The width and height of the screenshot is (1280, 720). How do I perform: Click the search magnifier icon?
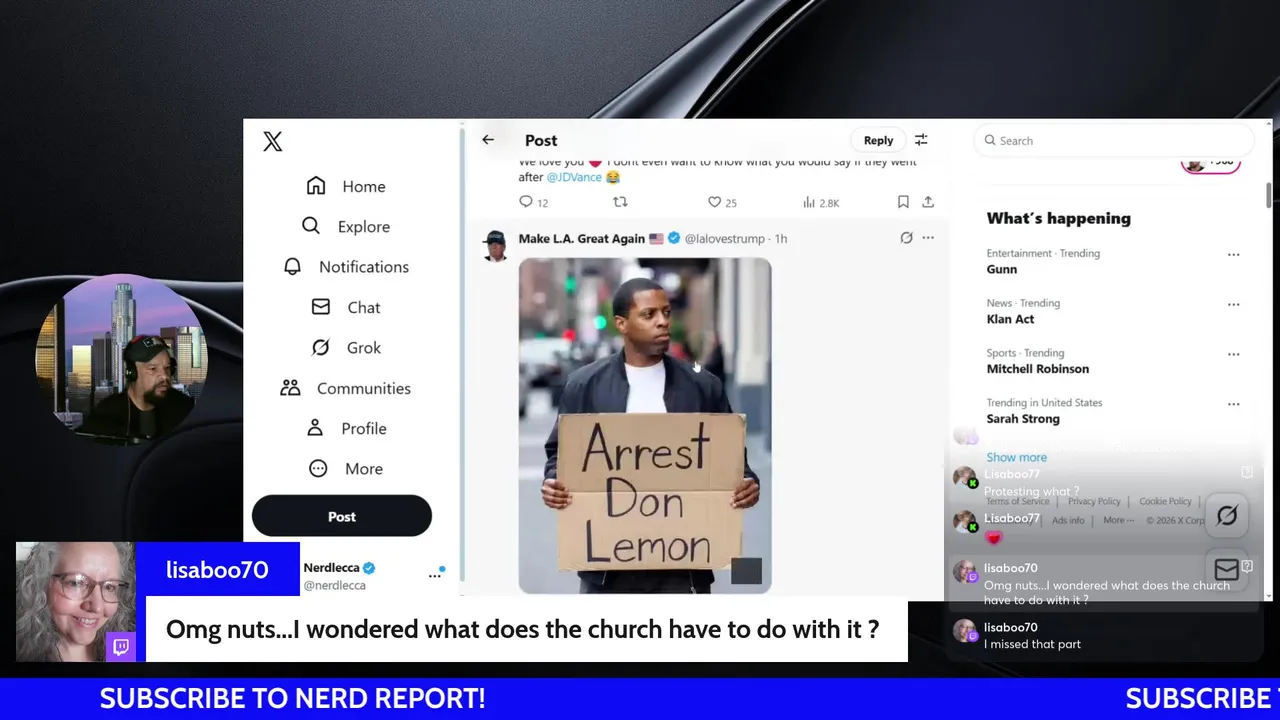(x=990, y=141)
